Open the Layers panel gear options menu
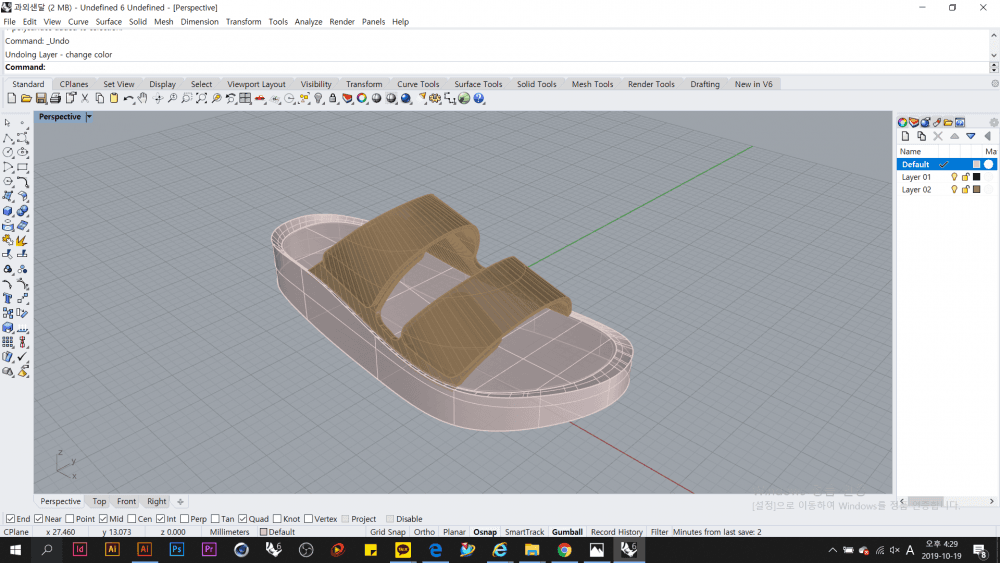 [993, 122]
